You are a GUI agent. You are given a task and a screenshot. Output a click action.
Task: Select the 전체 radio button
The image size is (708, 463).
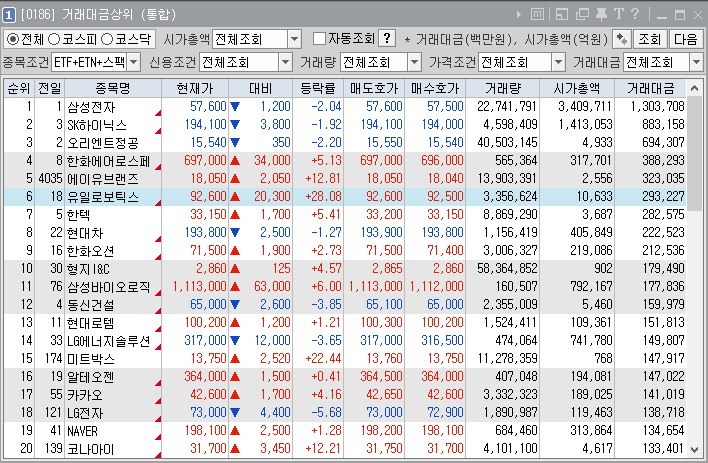coord(13,40)
